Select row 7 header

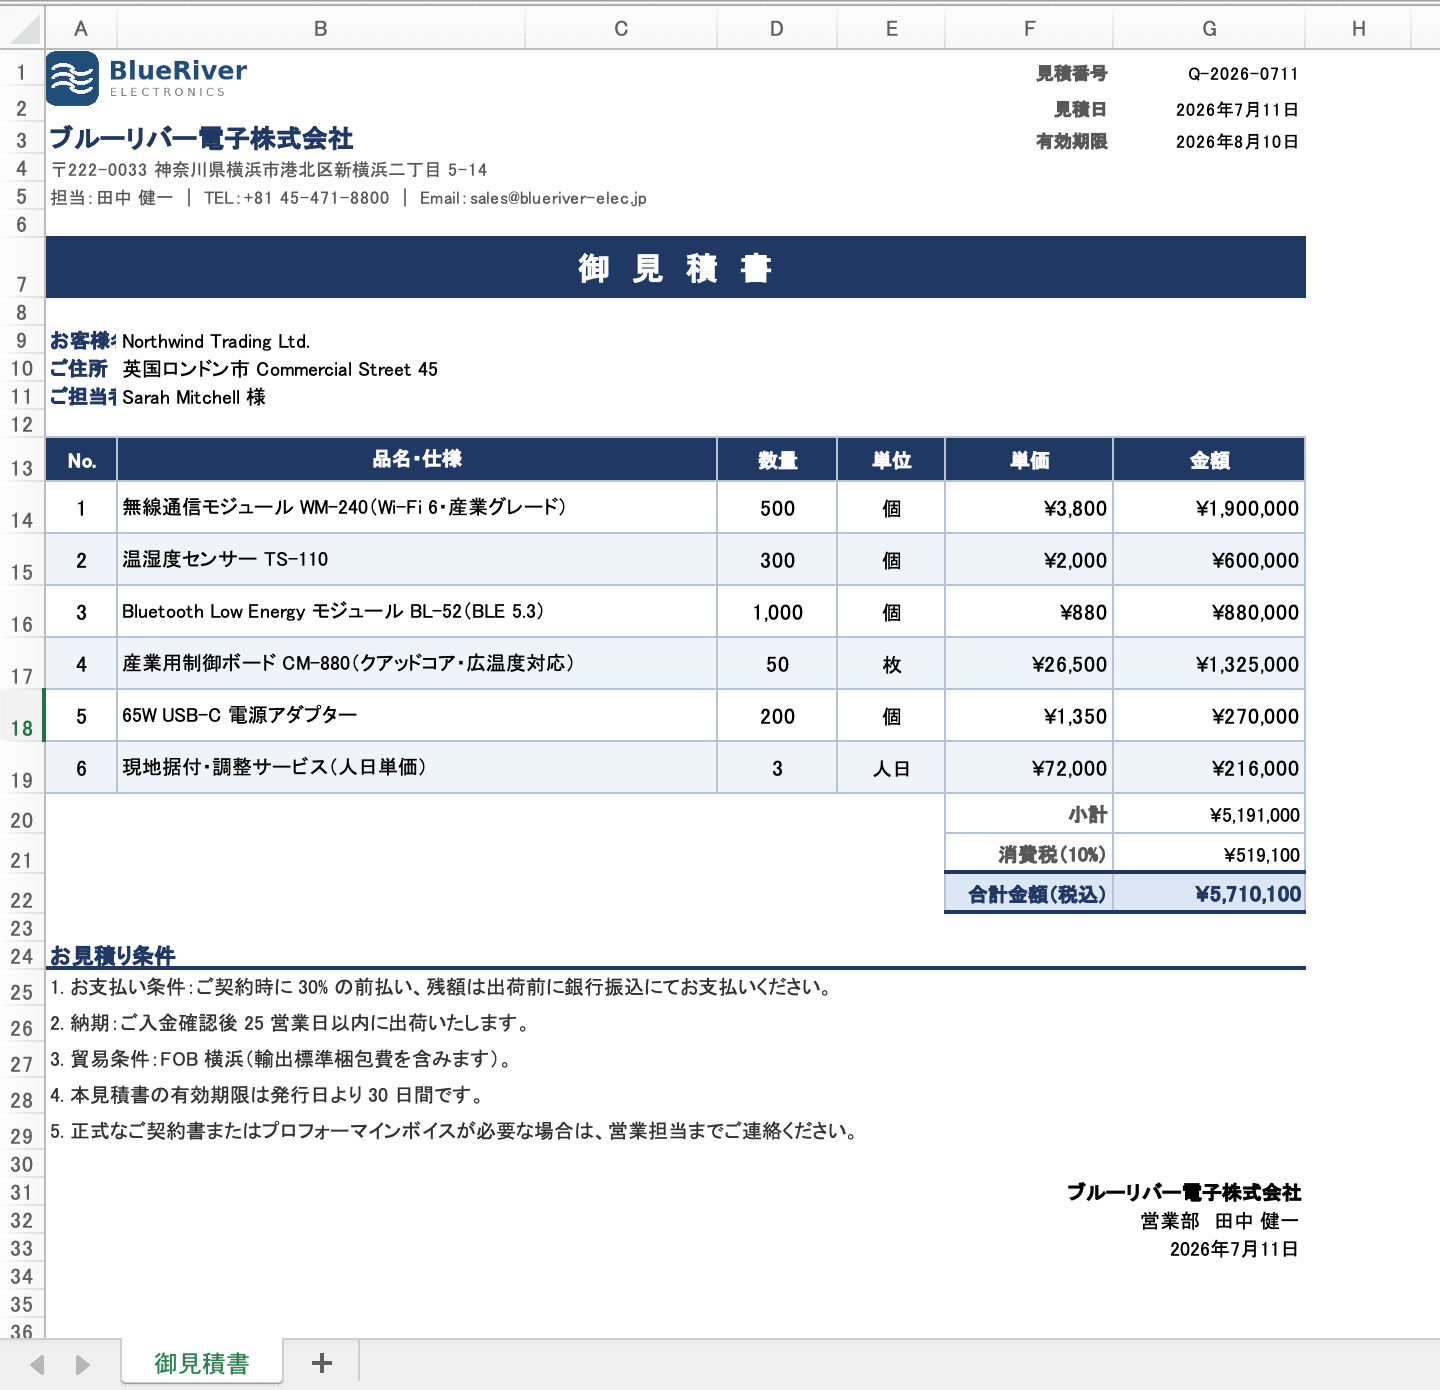pos(22,268)
